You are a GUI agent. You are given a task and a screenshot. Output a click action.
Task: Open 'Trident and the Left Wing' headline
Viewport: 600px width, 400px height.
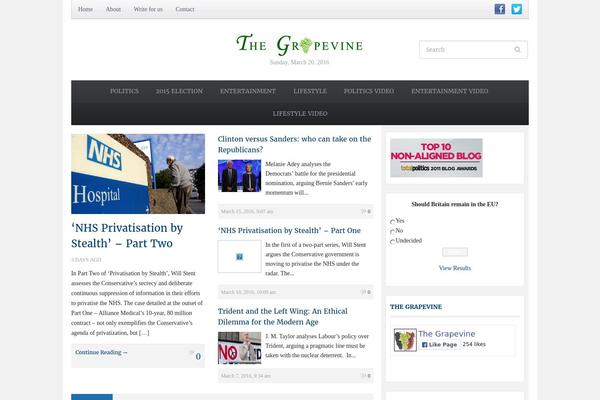[x=283, y=317]
